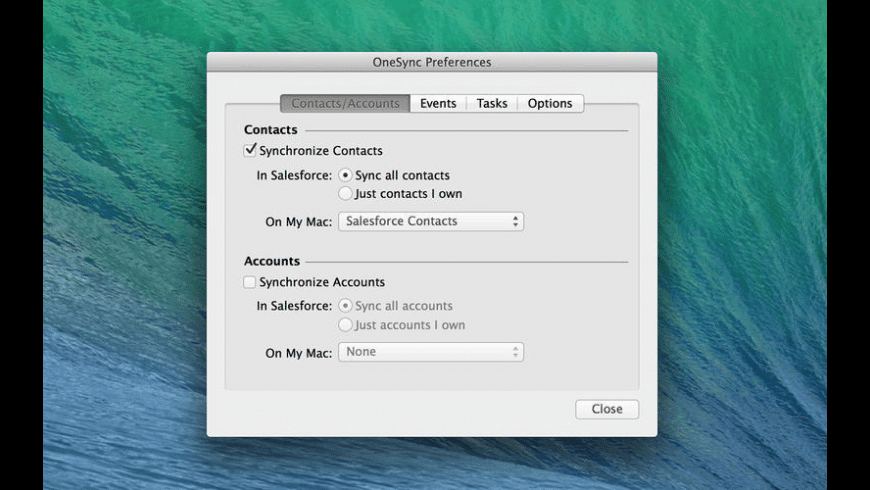
Task: Click the In Salesforce label under Contacts
Action: click(x=294, y=175)
